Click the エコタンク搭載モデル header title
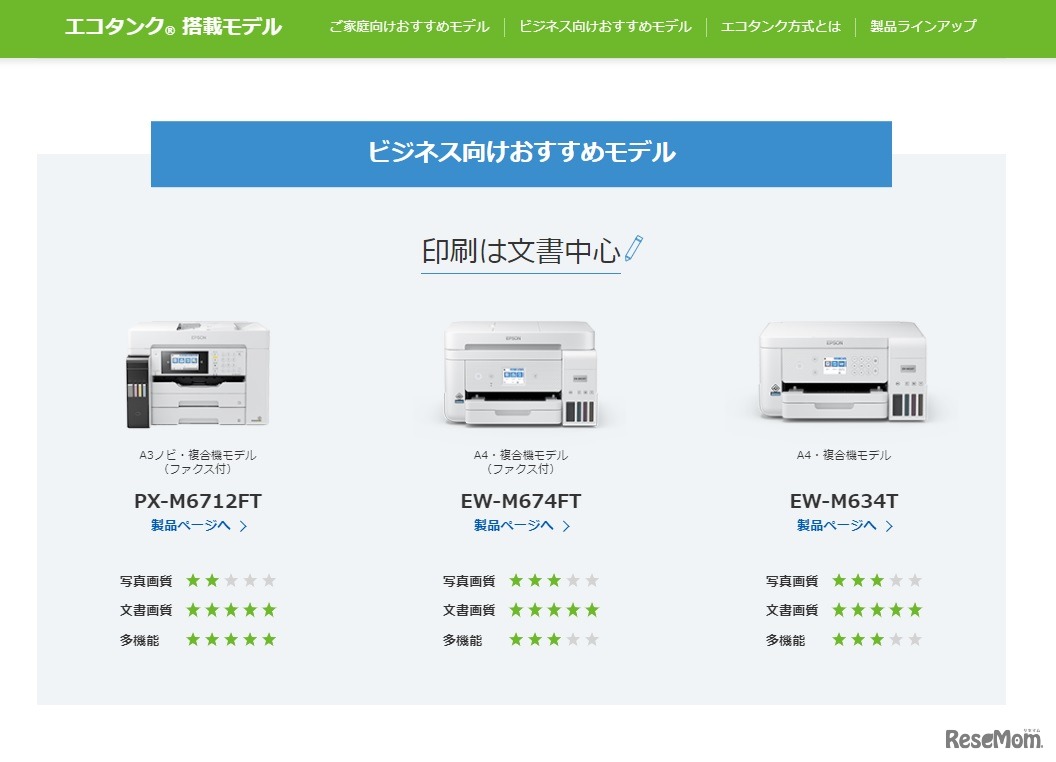The image size is (1056, 762). tap(173, 26)
